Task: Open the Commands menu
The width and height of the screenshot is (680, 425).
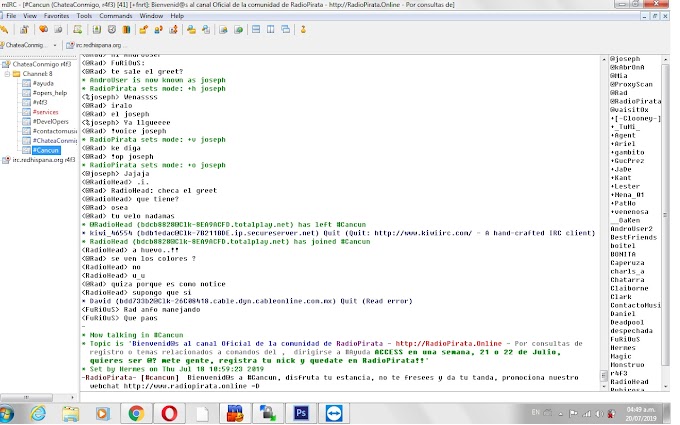Action: tap(116, 16)
